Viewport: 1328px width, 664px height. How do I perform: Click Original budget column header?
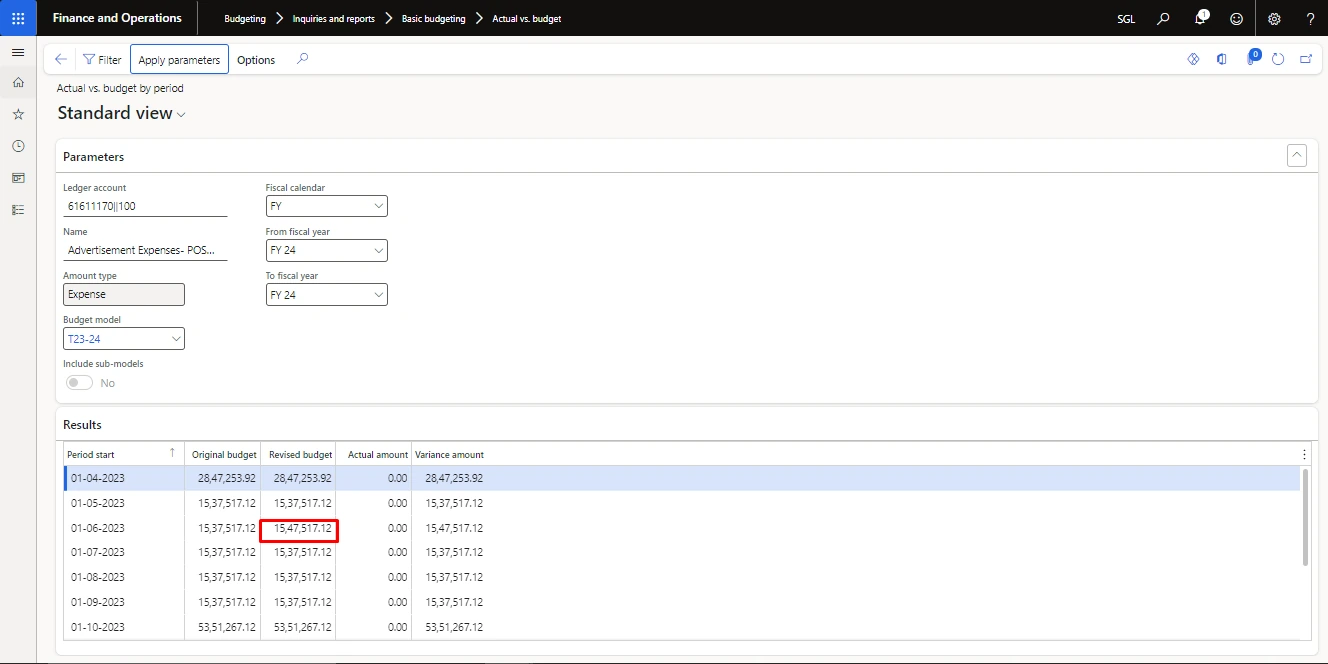coord(222,454)
